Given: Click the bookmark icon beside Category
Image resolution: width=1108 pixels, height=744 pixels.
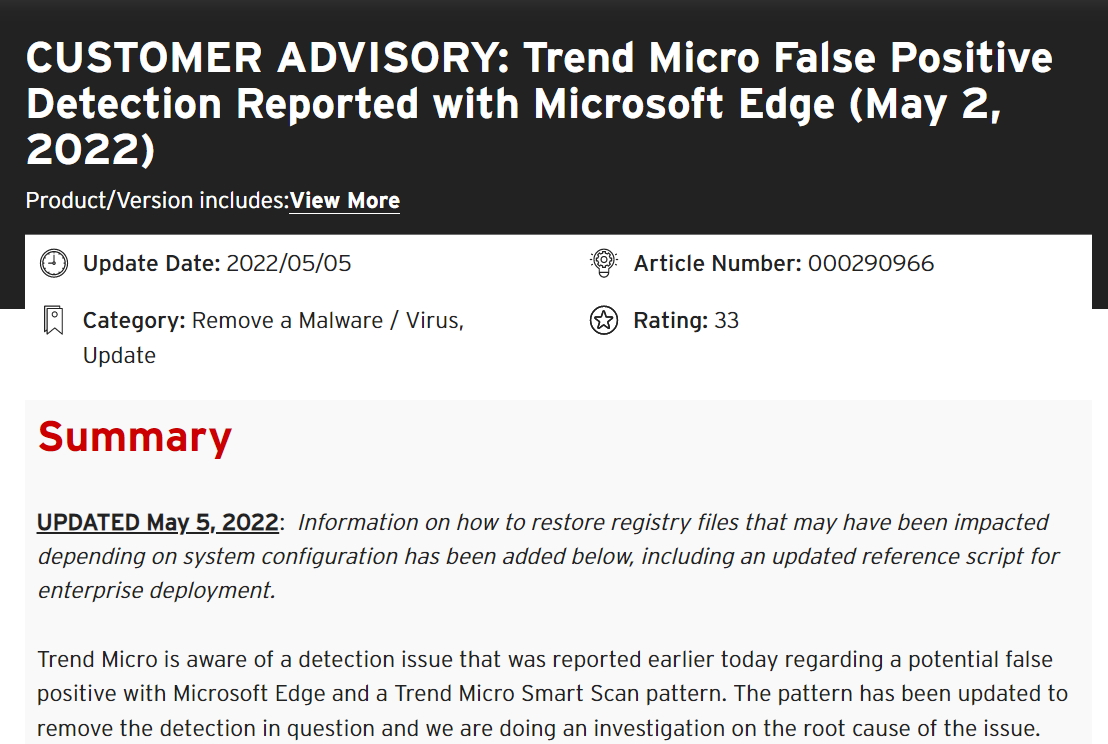Looking at the screenshot, I should coord(53,321).
